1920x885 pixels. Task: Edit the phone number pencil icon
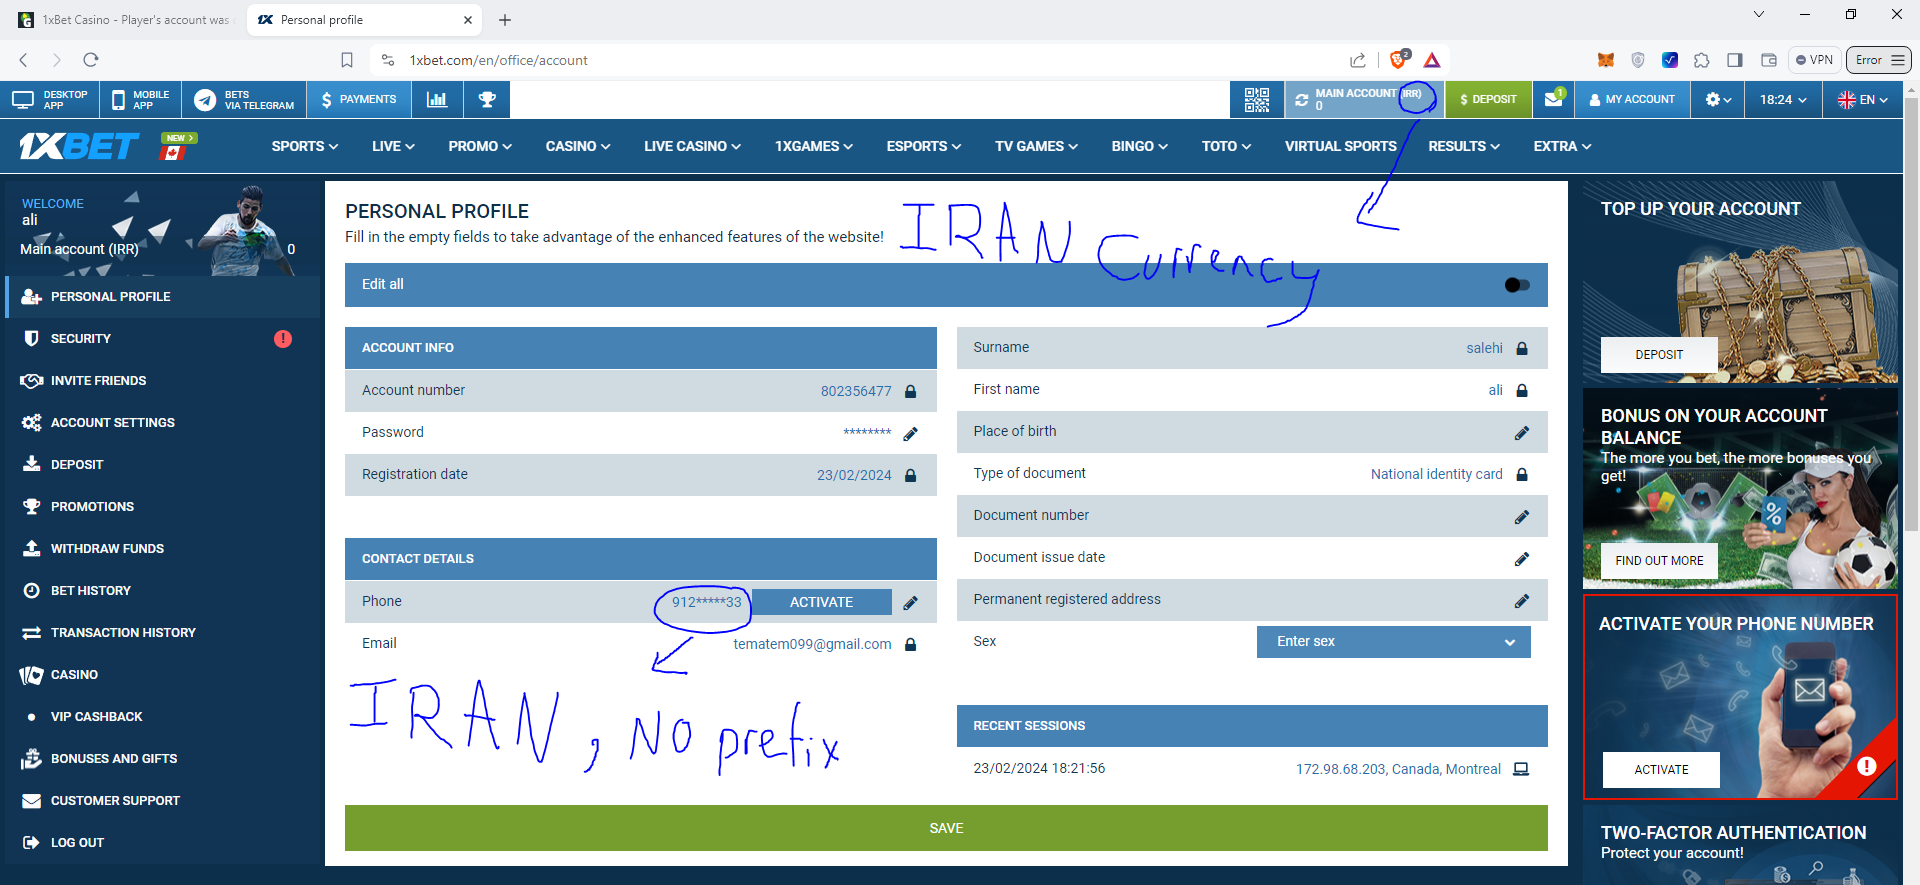pyautogui.click(x=910, y=603)
